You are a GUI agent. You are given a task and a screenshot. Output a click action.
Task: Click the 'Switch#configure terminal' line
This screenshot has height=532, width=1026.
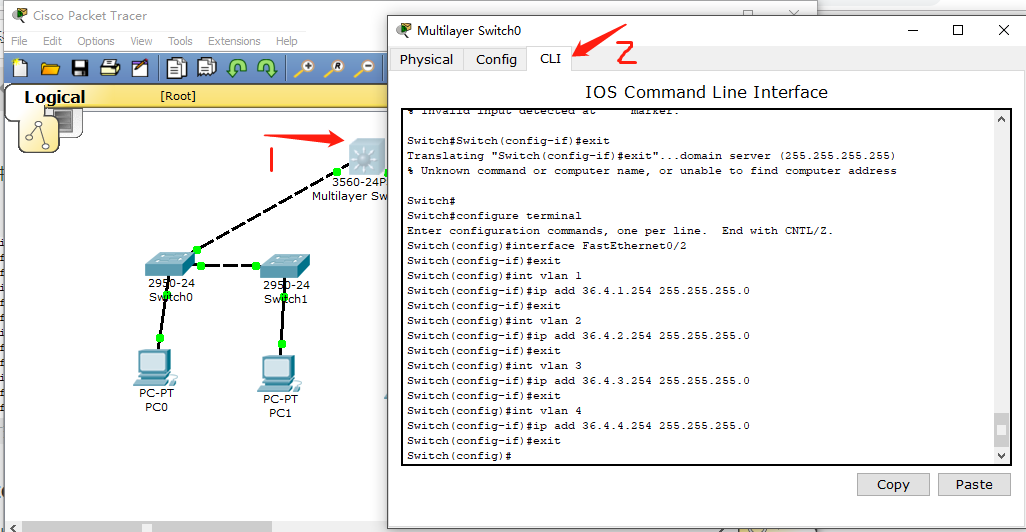point(494,215)
